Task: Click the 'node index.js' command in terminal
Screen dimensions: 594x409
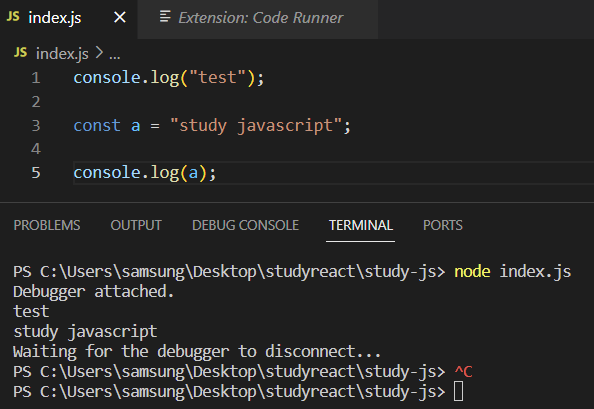Action: 513,272
